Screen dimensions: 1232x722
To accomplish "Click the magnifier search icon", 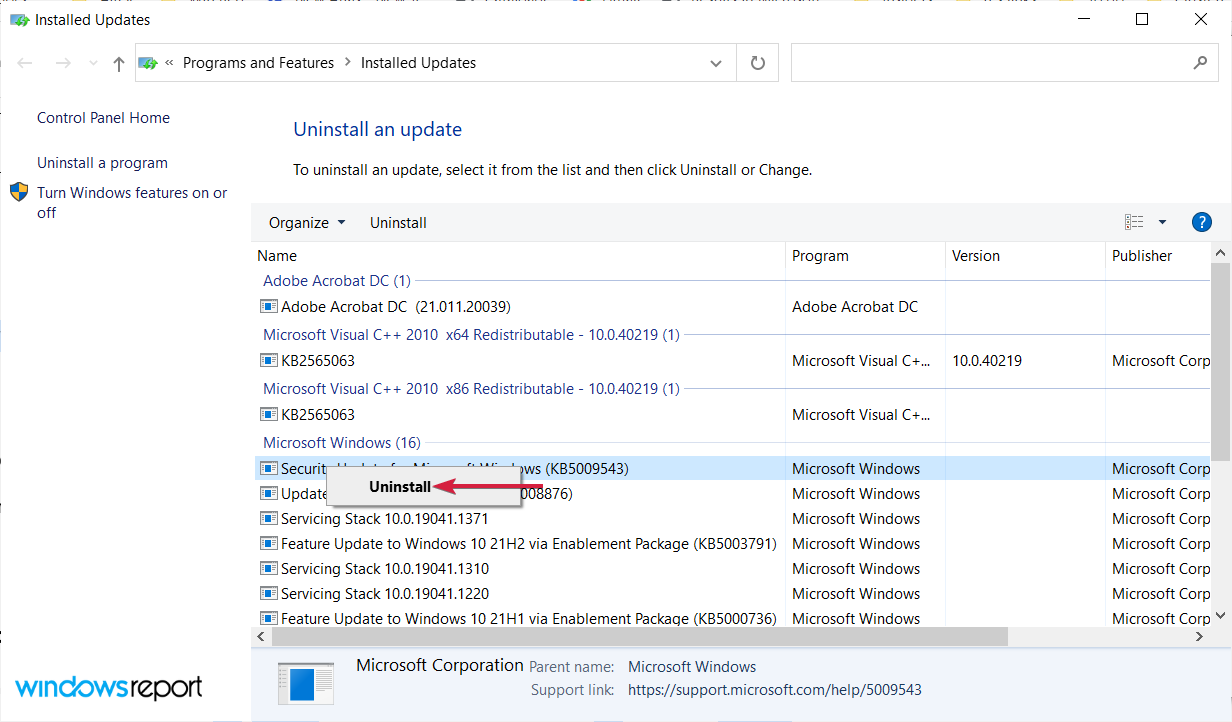I will [x=1200, y=63].
